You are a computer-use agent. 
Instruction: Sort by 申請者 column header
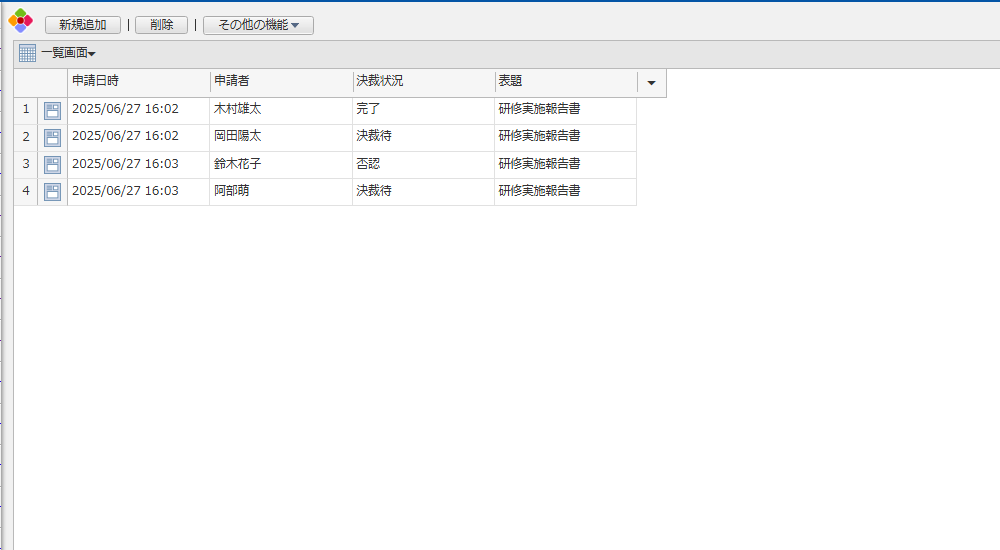click(x=280, y=82)
